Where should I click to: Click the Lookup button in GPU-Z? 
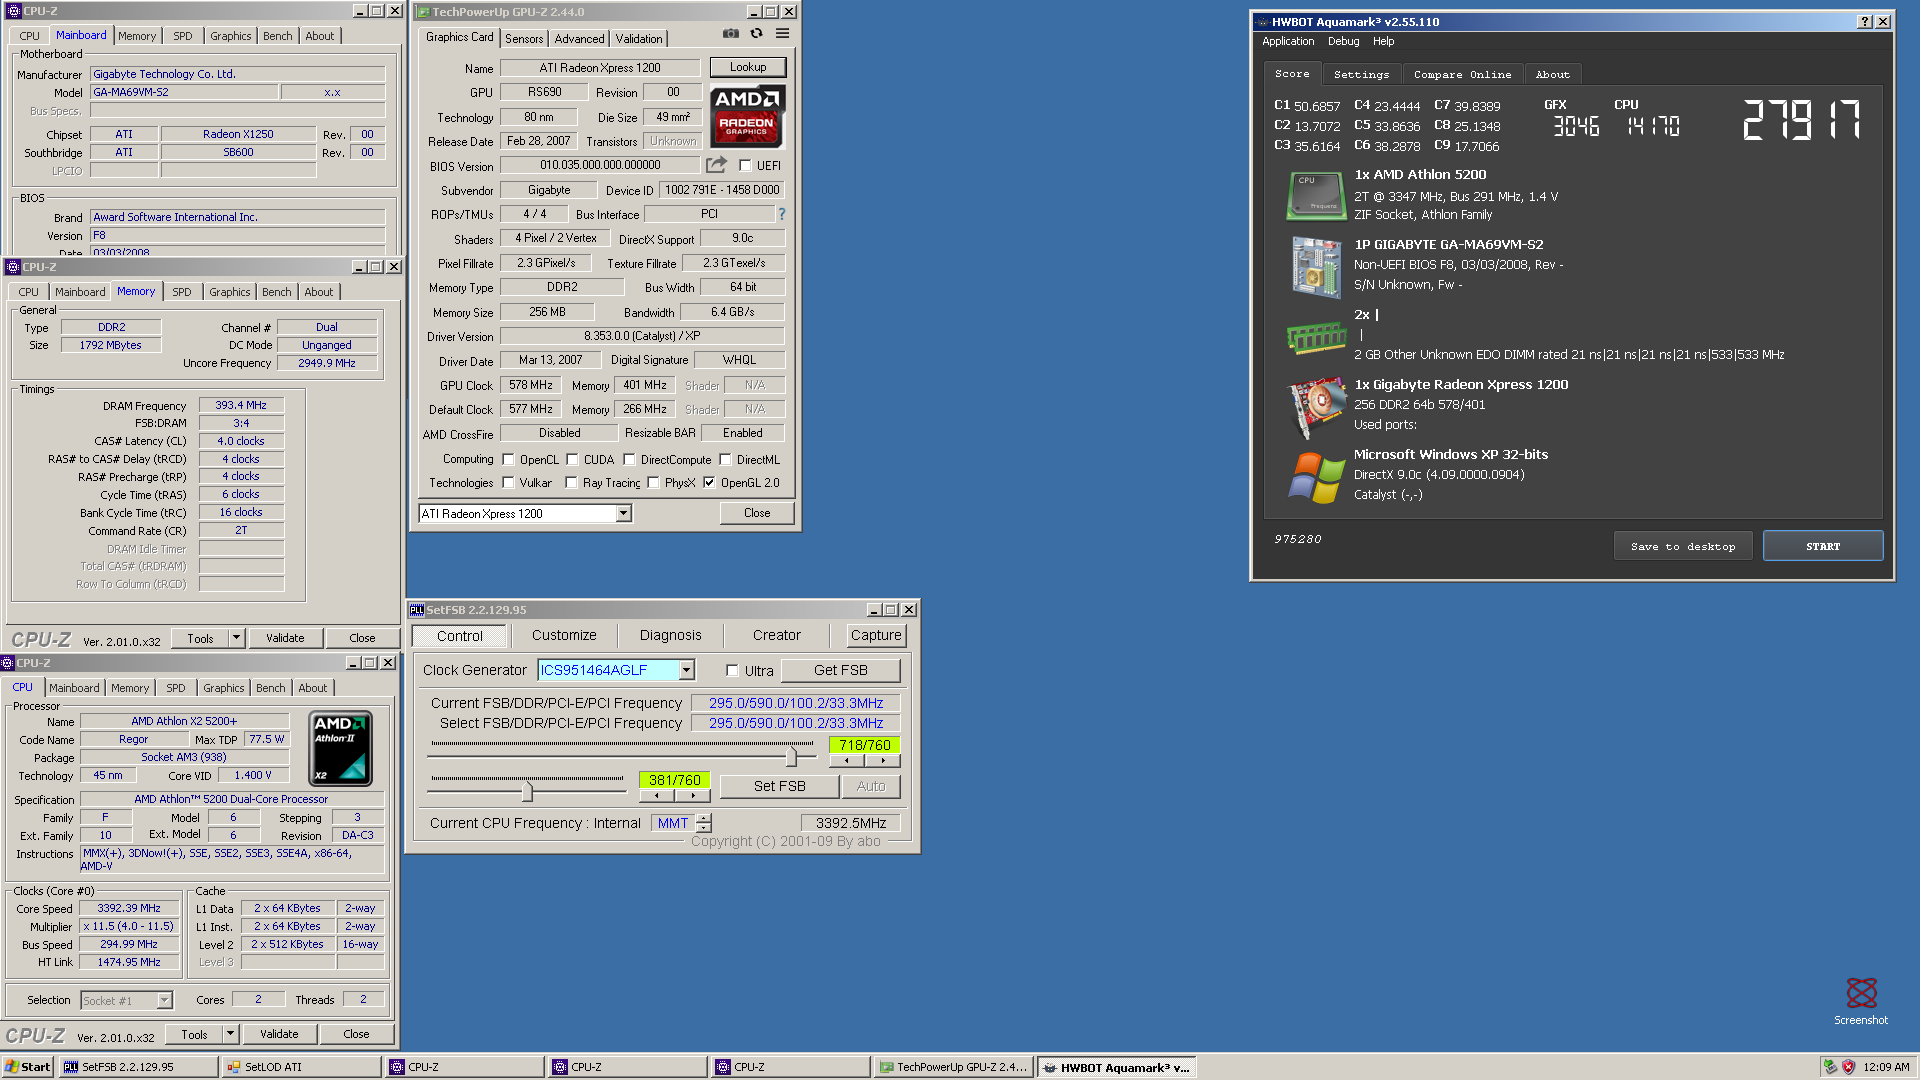pyautogui.click(x=747, y=67)
